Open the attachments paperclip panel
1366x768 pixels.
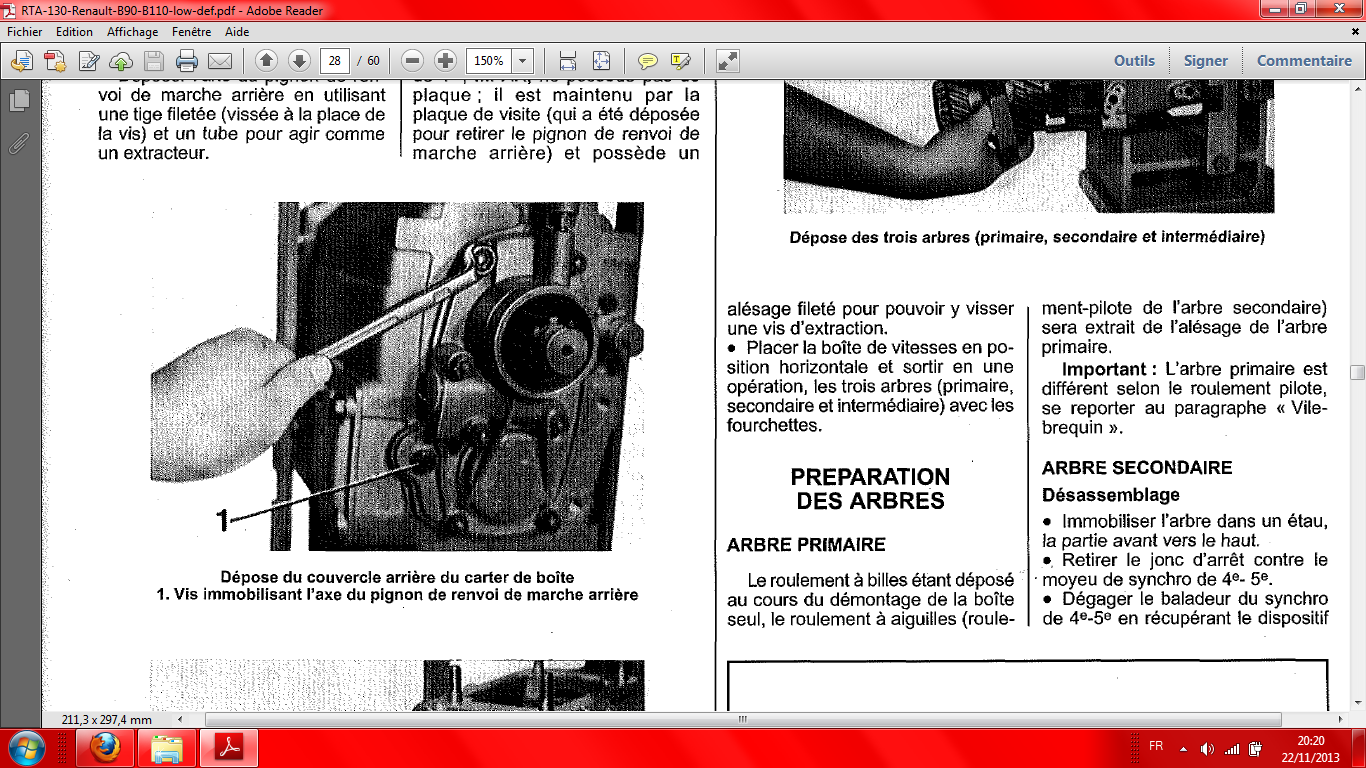click(x=19, y=143)
